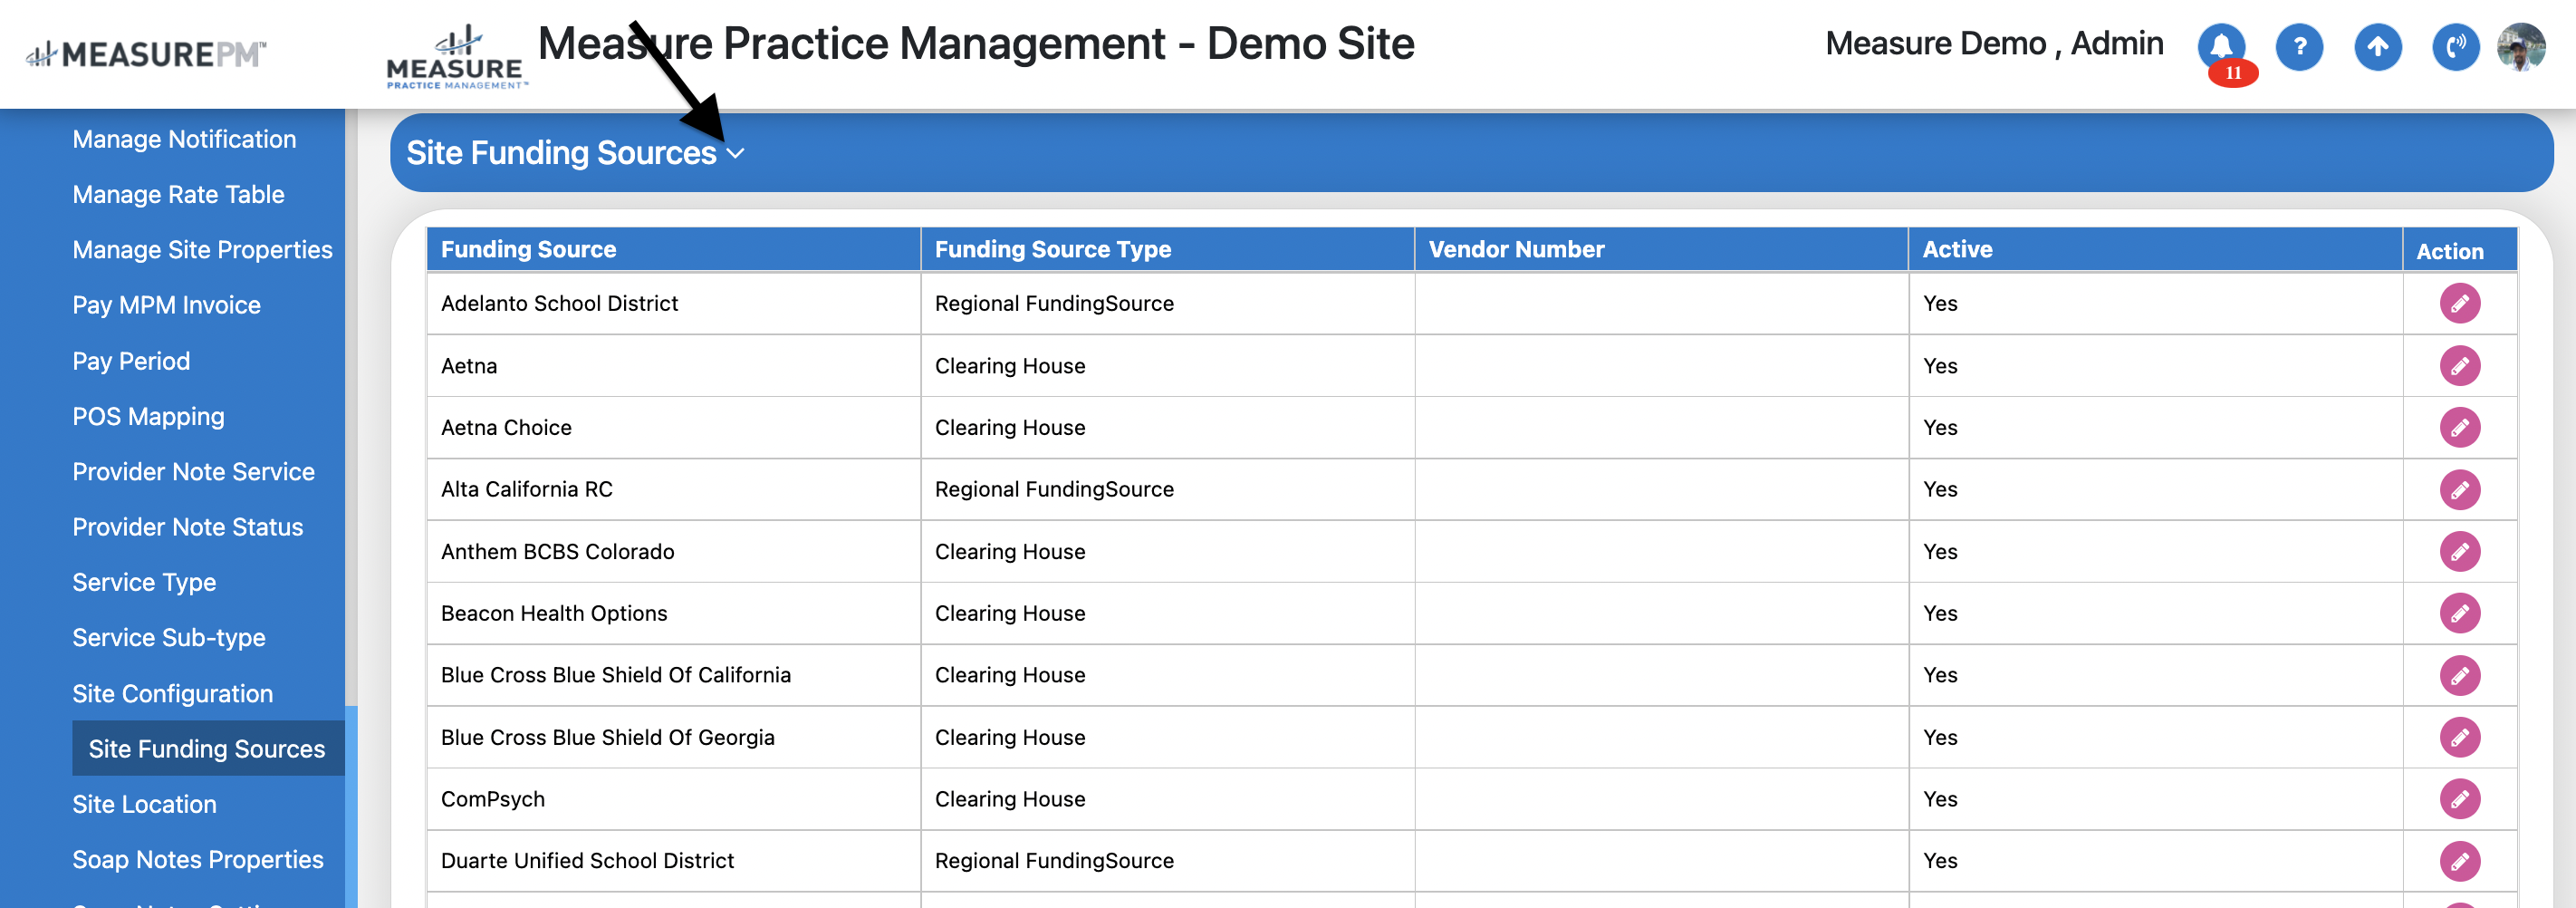Select the Aetna Choice name cell
Image resolution: width=2576 pixels, height=908 pixels.
[x=673, y=427]
